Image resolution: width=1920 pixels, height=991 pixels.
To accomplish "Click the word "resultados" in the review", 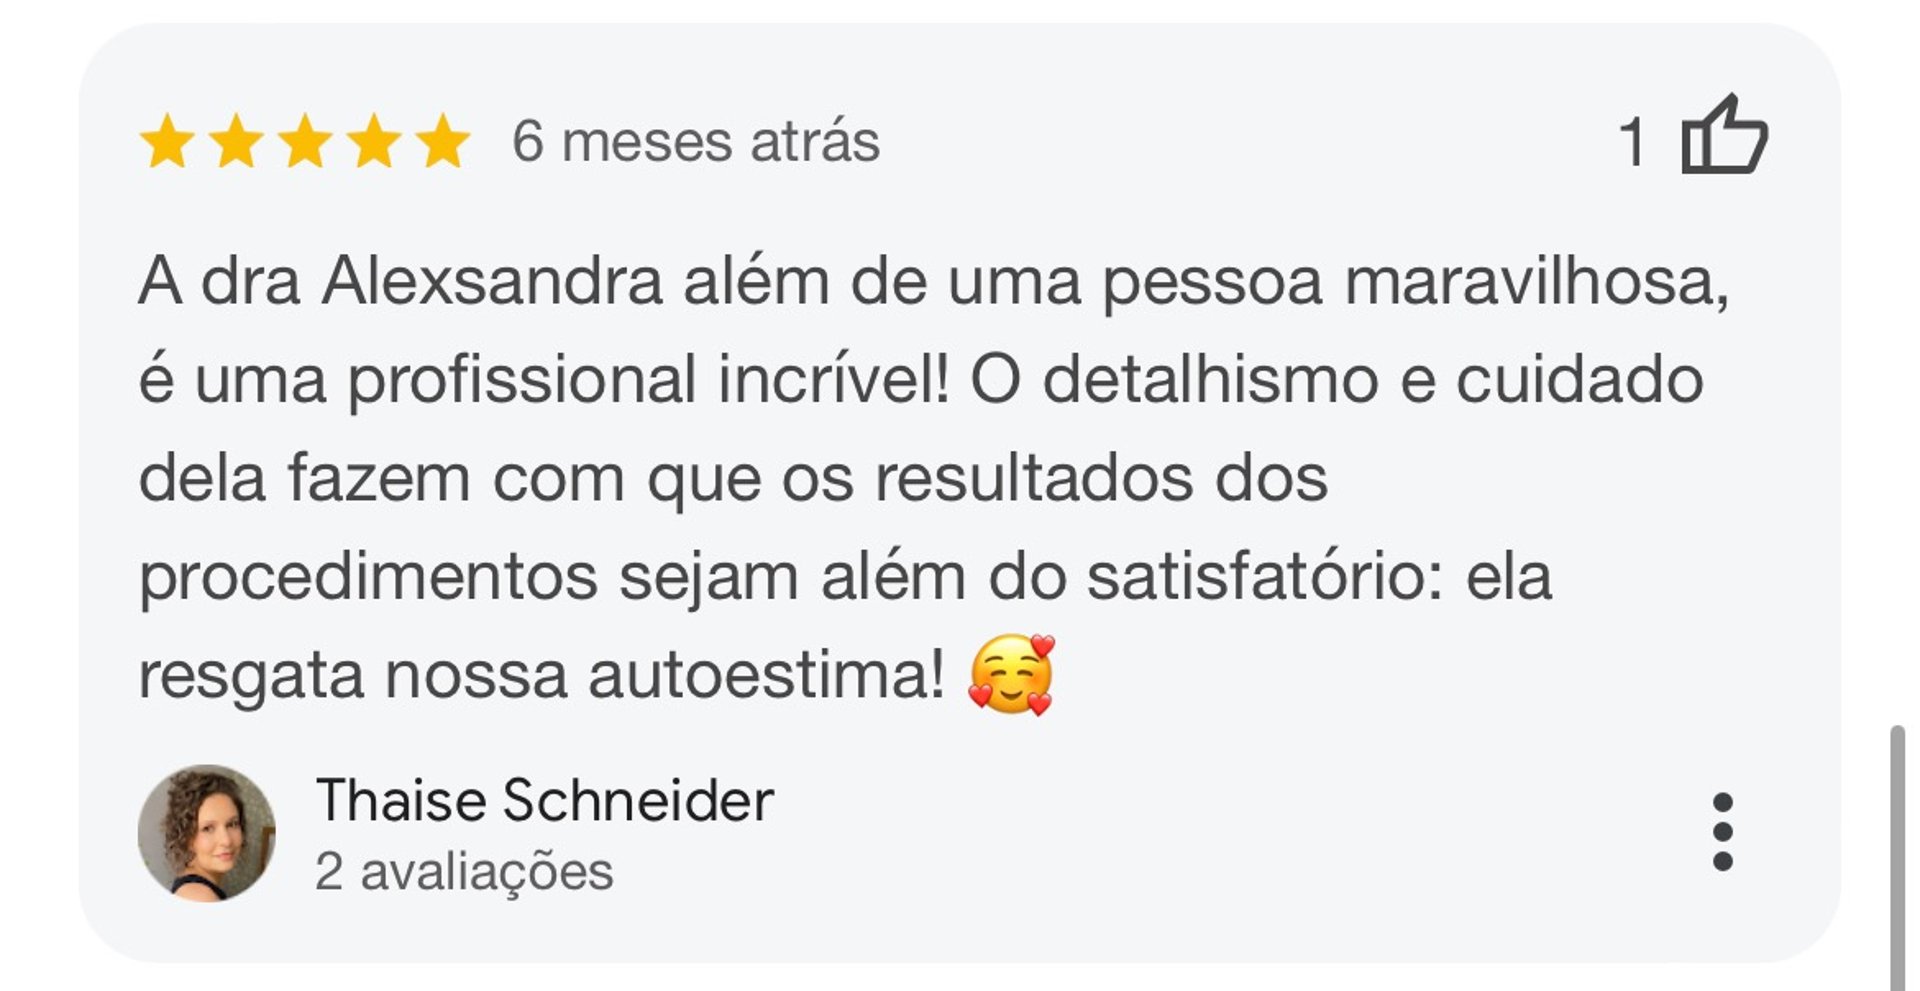I will 1034,478.
